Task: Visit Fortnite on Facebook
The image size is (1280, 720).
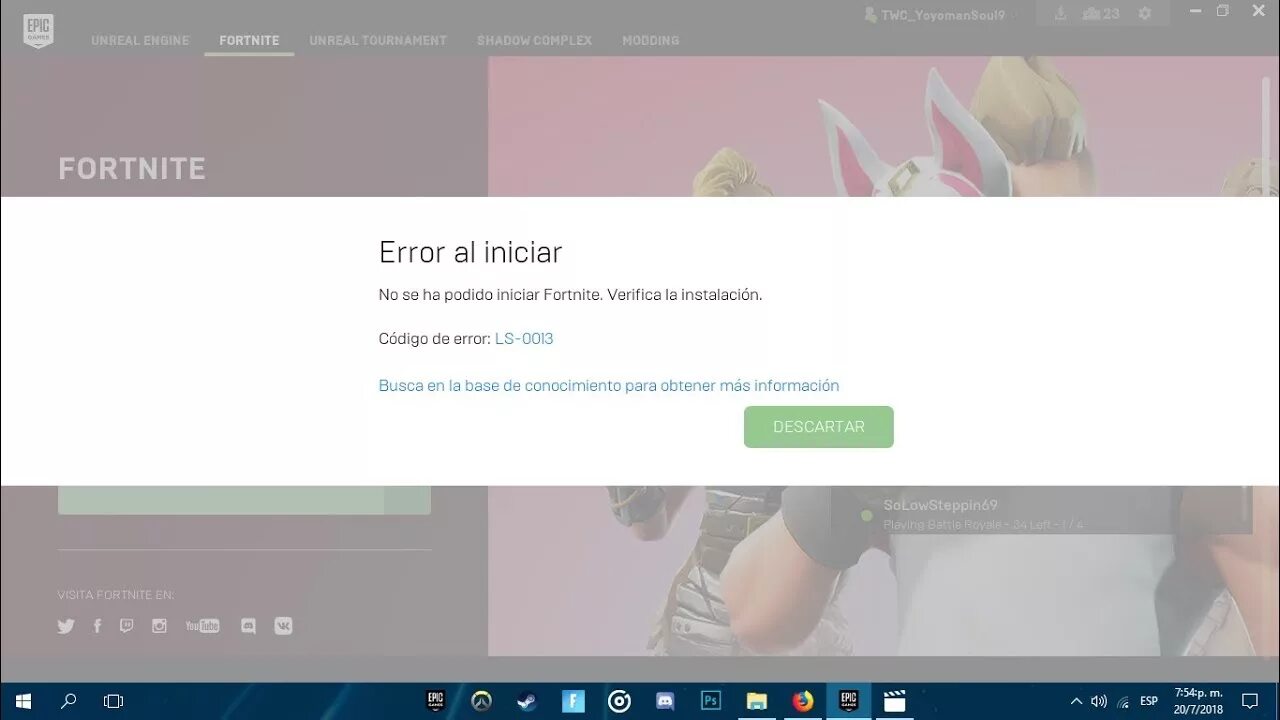Action: pos(97,626)
